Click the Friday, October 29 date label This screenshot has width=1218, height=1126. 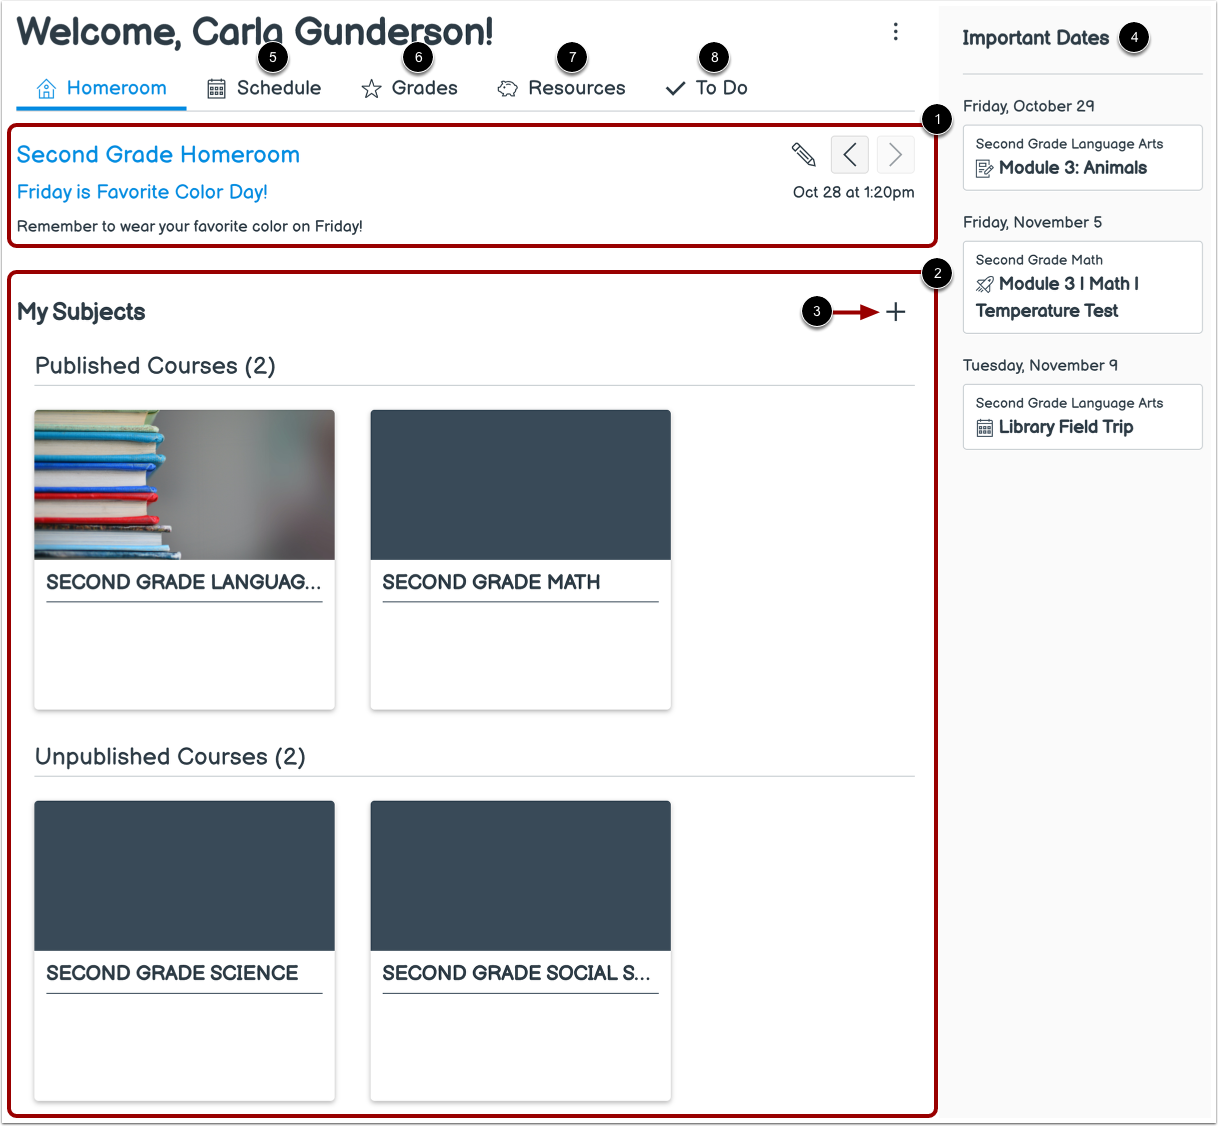pyautogui.click(x=1028, y=106)
